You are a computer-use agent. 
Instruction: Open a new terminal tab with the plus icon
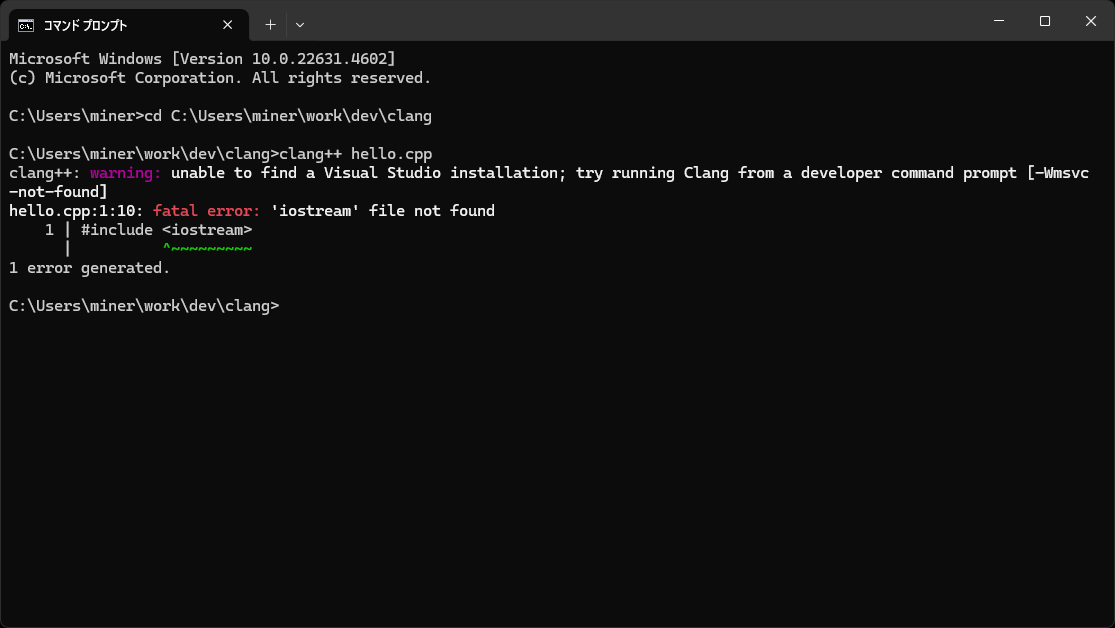[x=269, y=24]
